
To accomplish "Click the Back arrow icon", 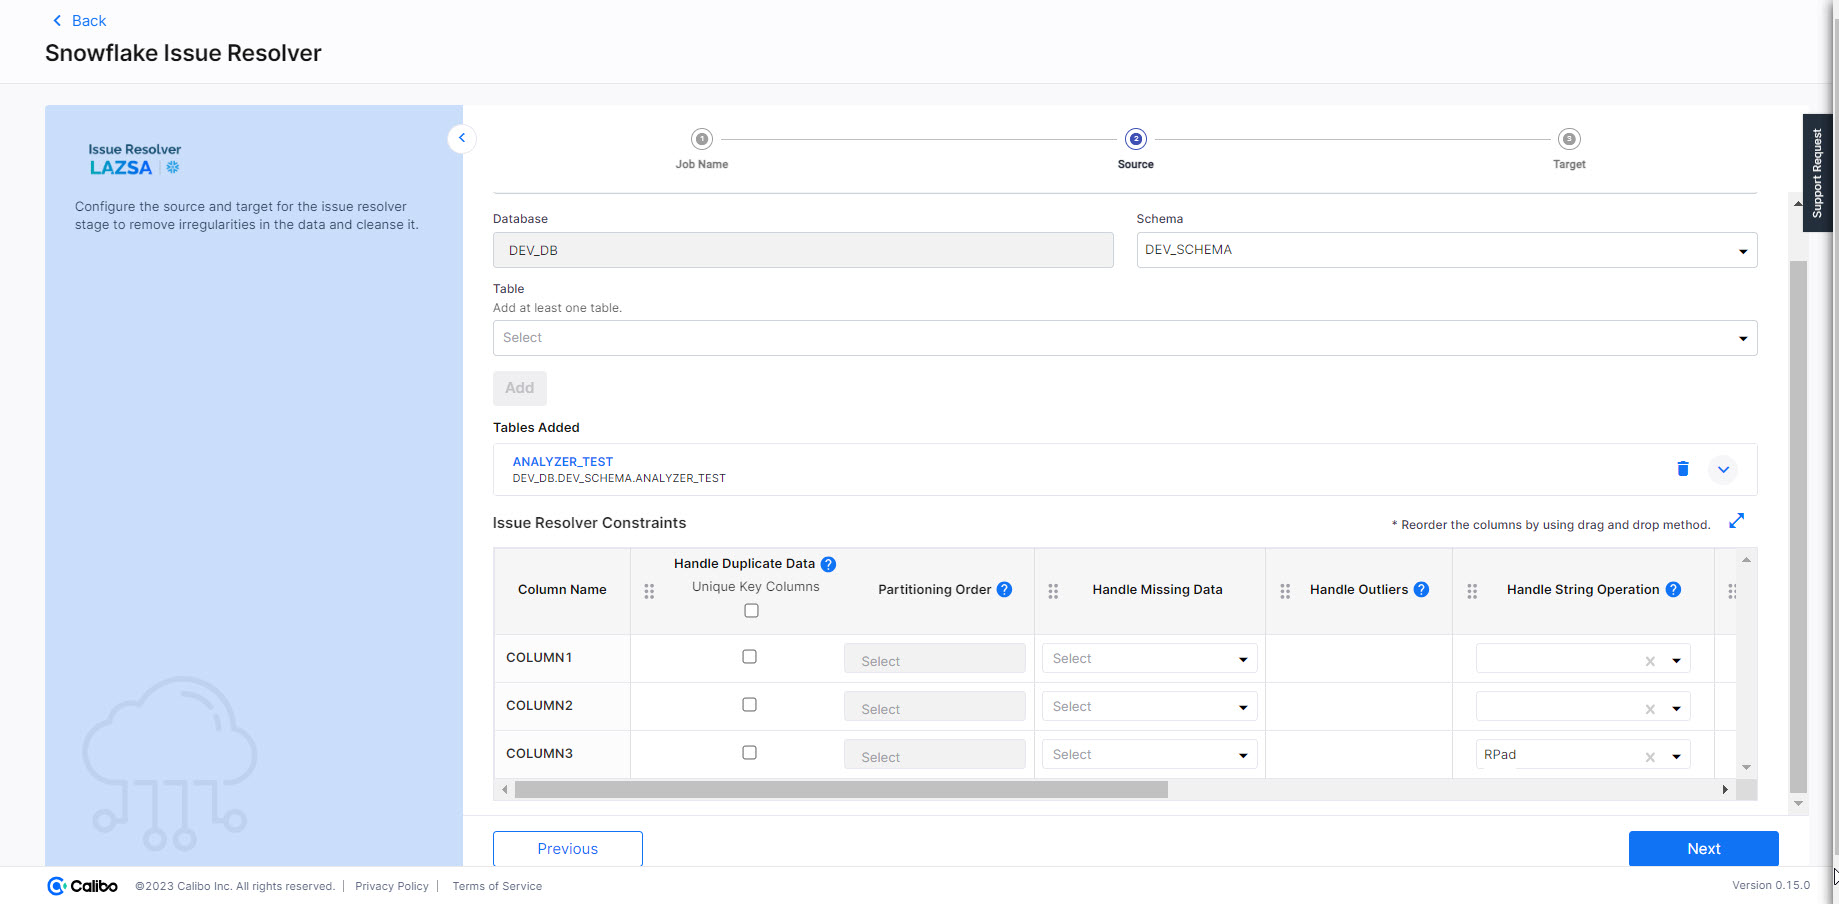I will coord(57,20).
